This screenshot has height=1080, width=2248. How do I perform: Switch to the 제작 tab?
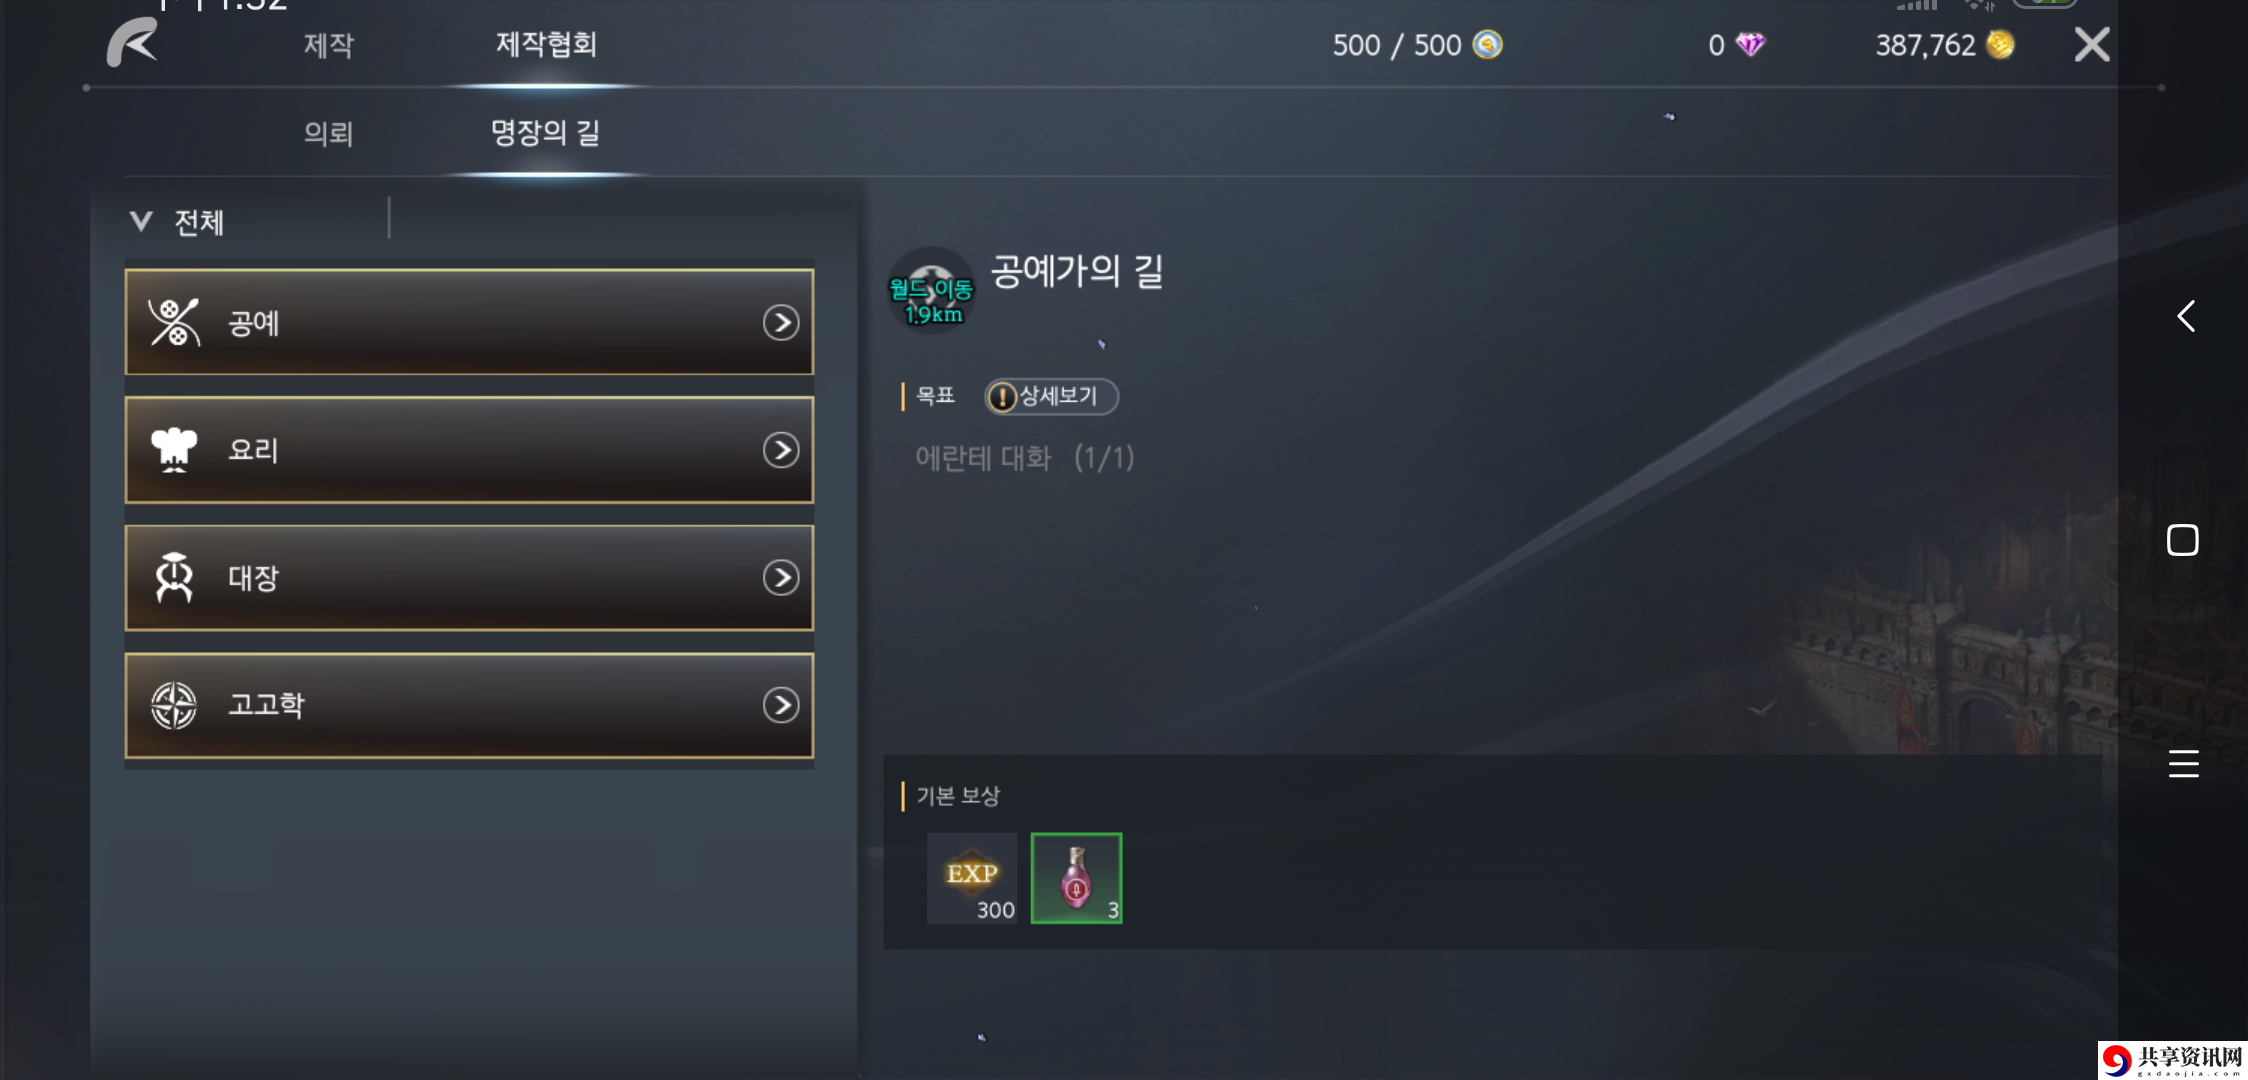click(x=328, y=45)
